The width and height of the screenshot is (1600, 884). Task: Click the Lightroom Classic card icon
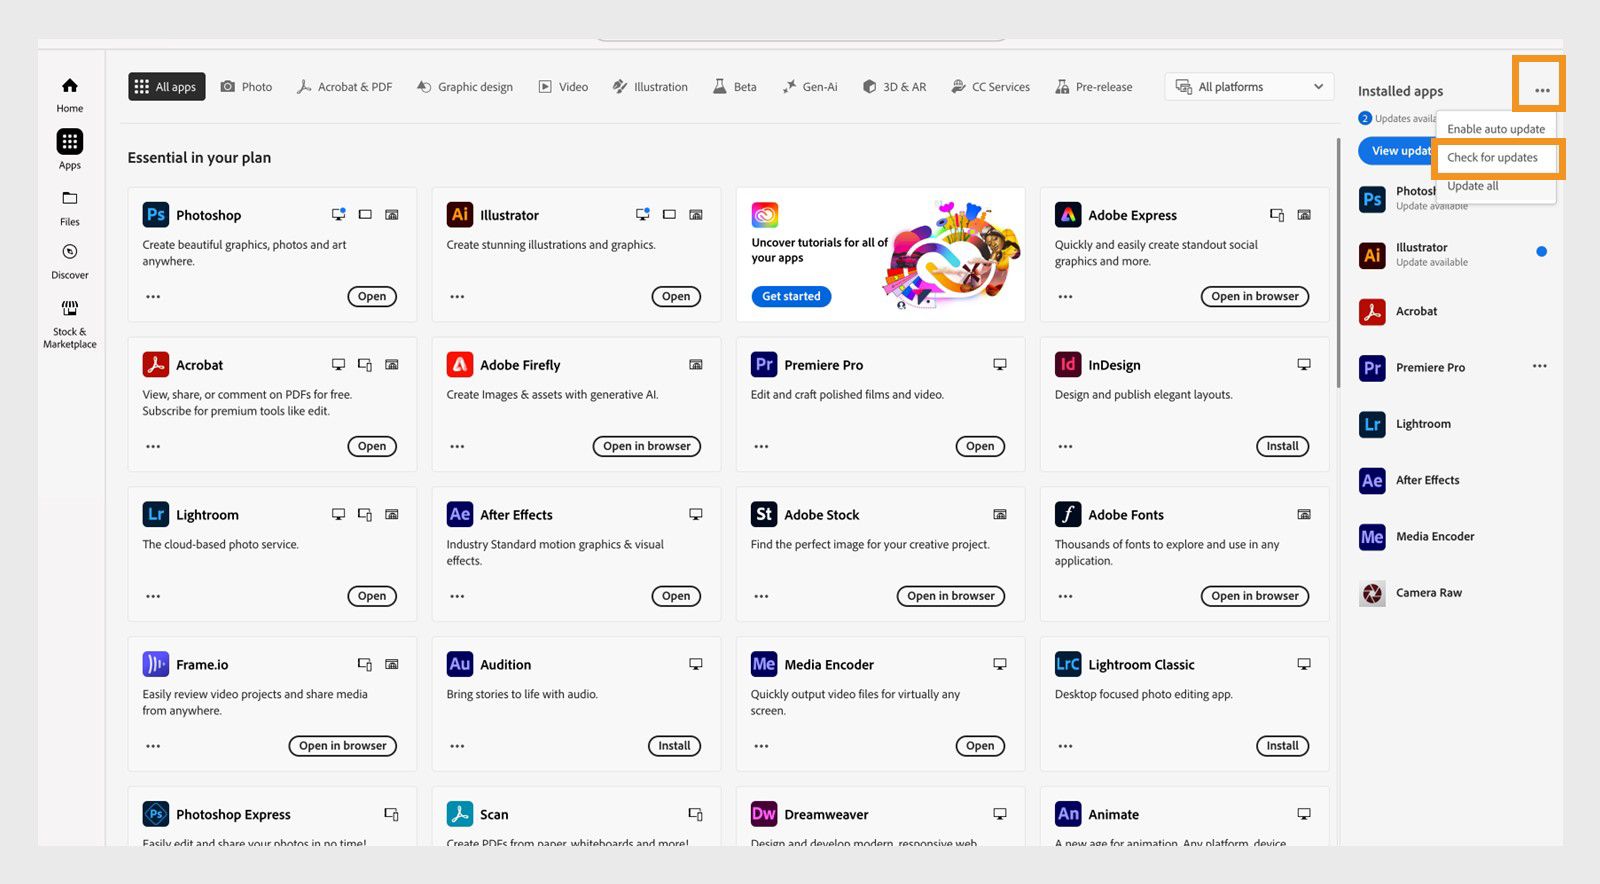coord(1068,664)
